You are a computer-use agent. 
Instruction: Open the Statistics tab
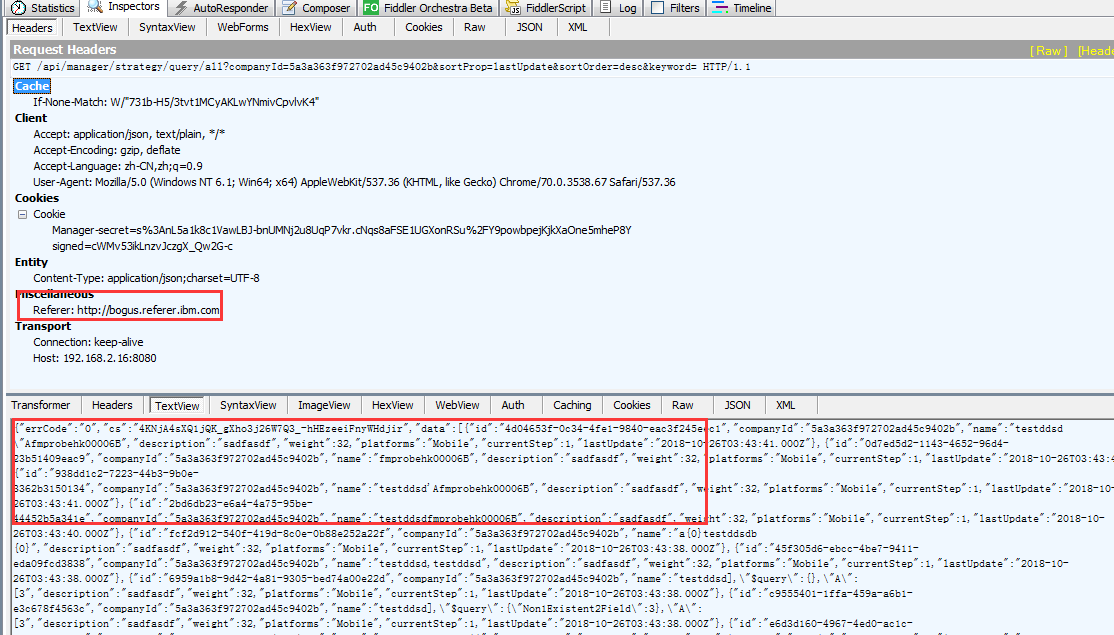click(44, 8)
